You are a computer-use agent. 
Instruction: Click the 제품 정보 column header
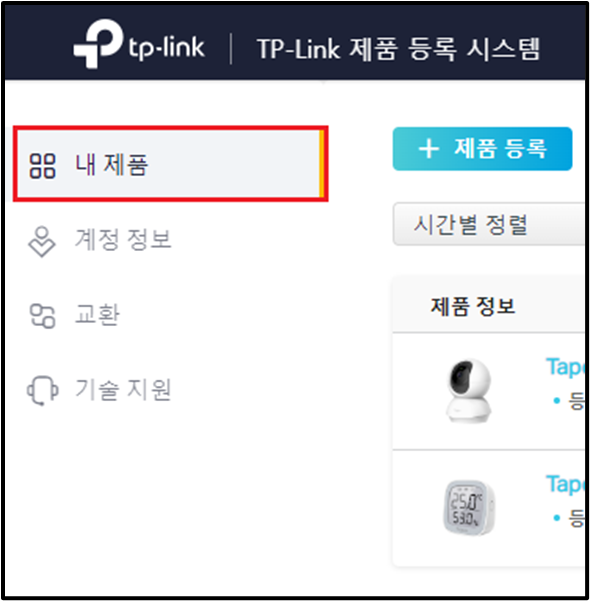coord(473,306)
